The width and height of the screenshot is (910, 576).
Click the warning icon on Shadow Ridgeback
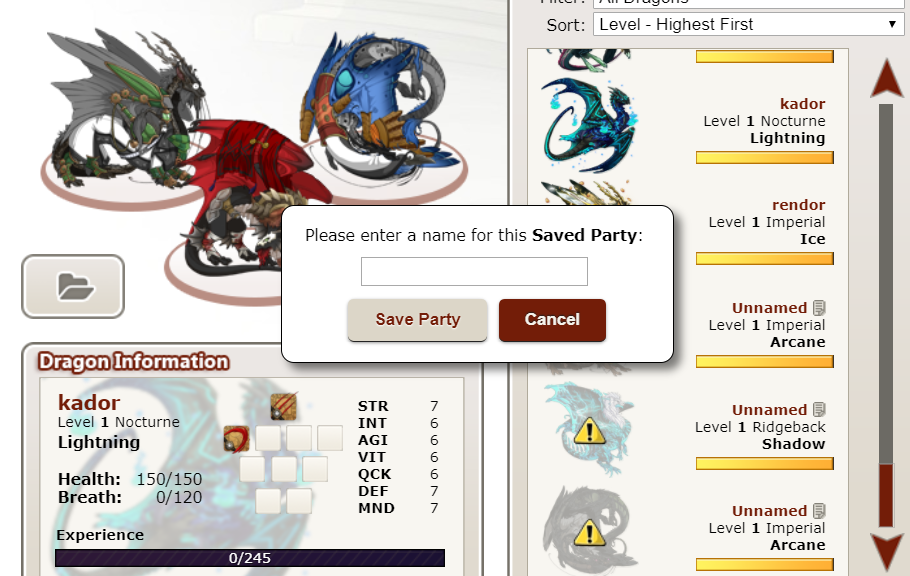(589, 432)
